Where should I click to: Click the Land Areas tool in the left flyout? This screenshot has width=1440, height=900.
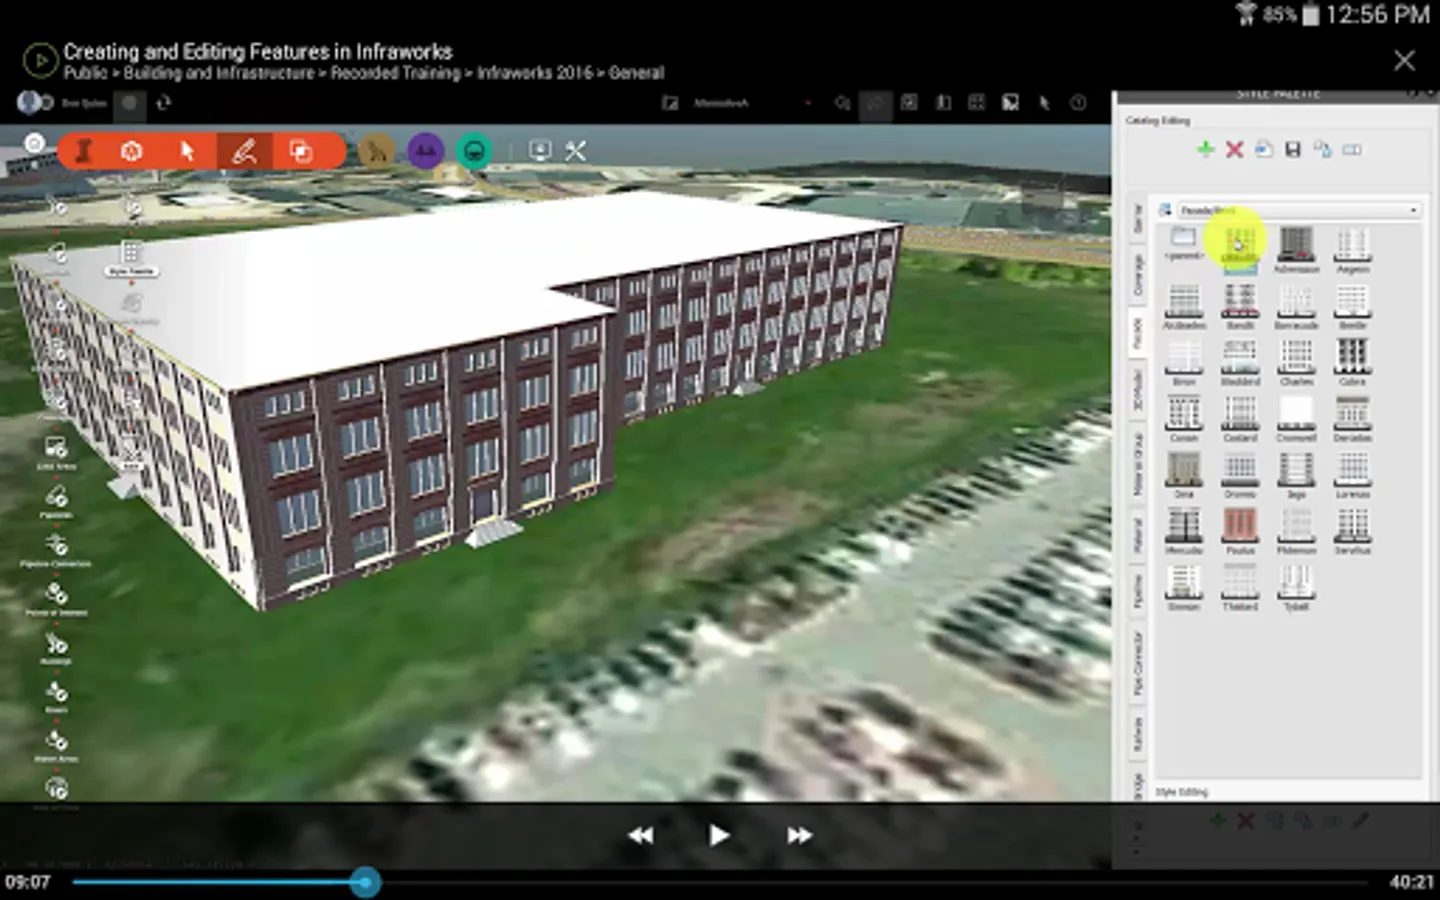(56, 451)
